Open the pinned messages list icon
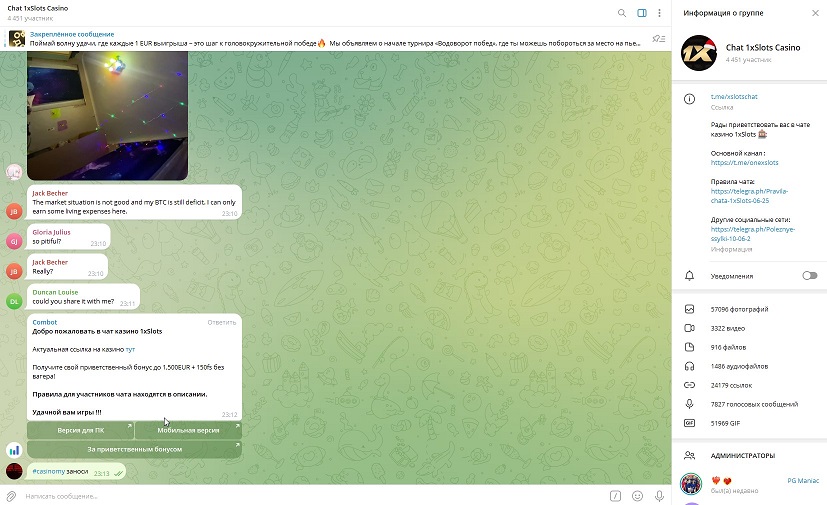 coord(659,39)
